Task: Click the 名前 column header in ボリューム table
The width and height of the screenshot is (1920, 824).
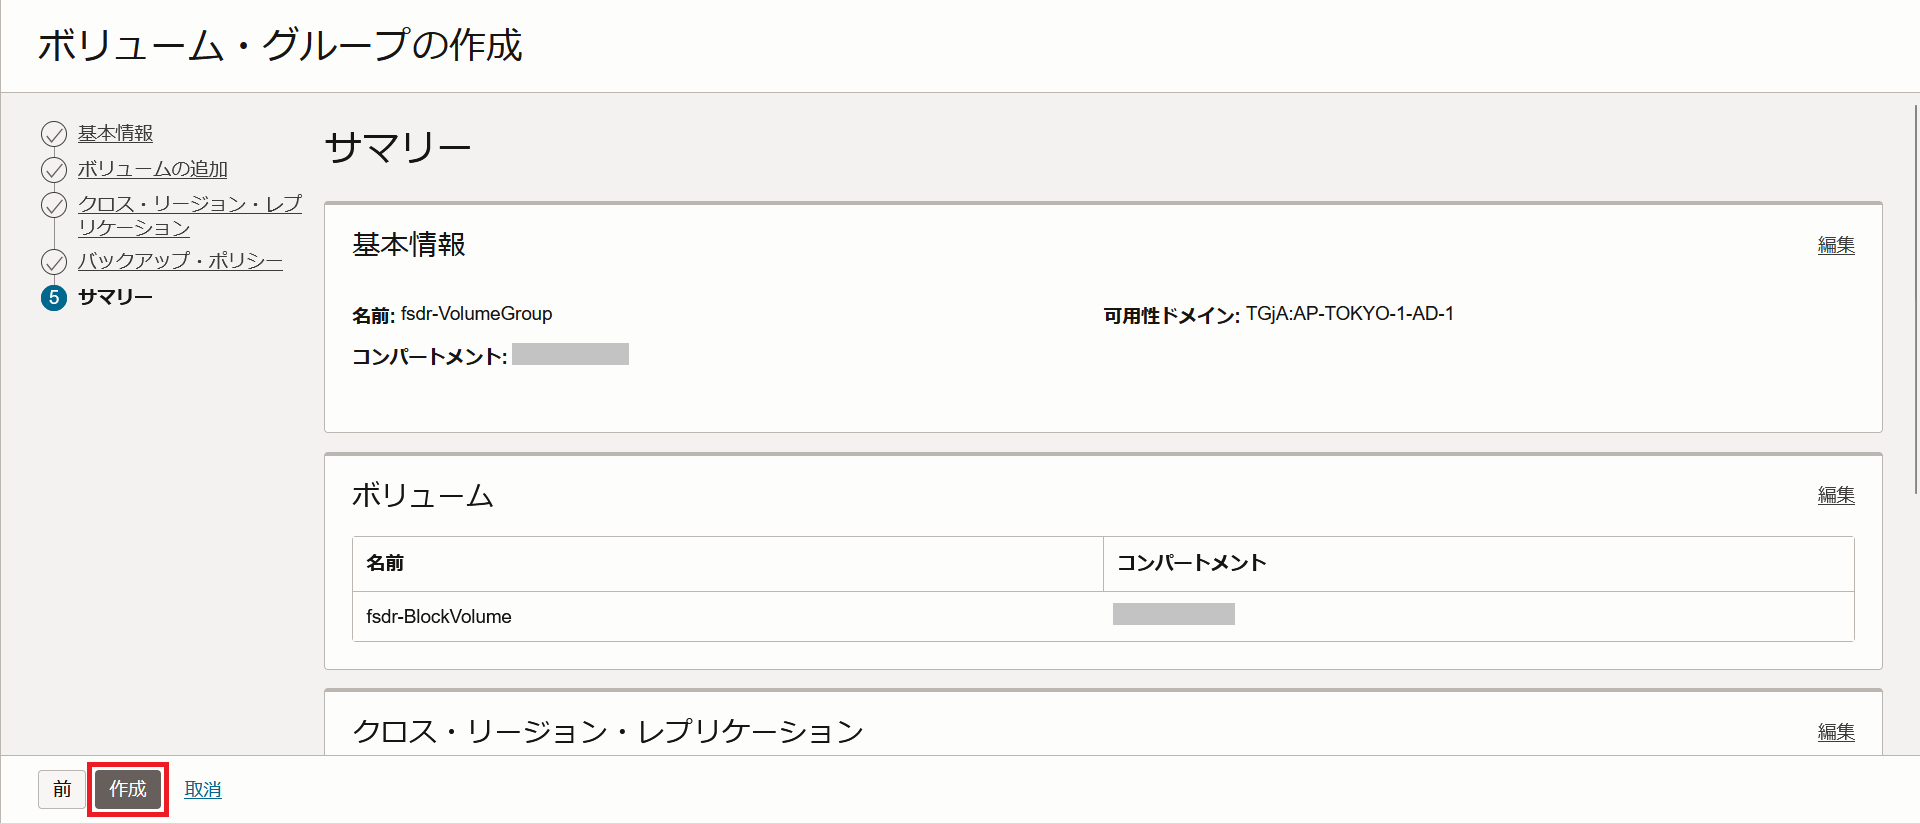Action: tap(385, 563)
